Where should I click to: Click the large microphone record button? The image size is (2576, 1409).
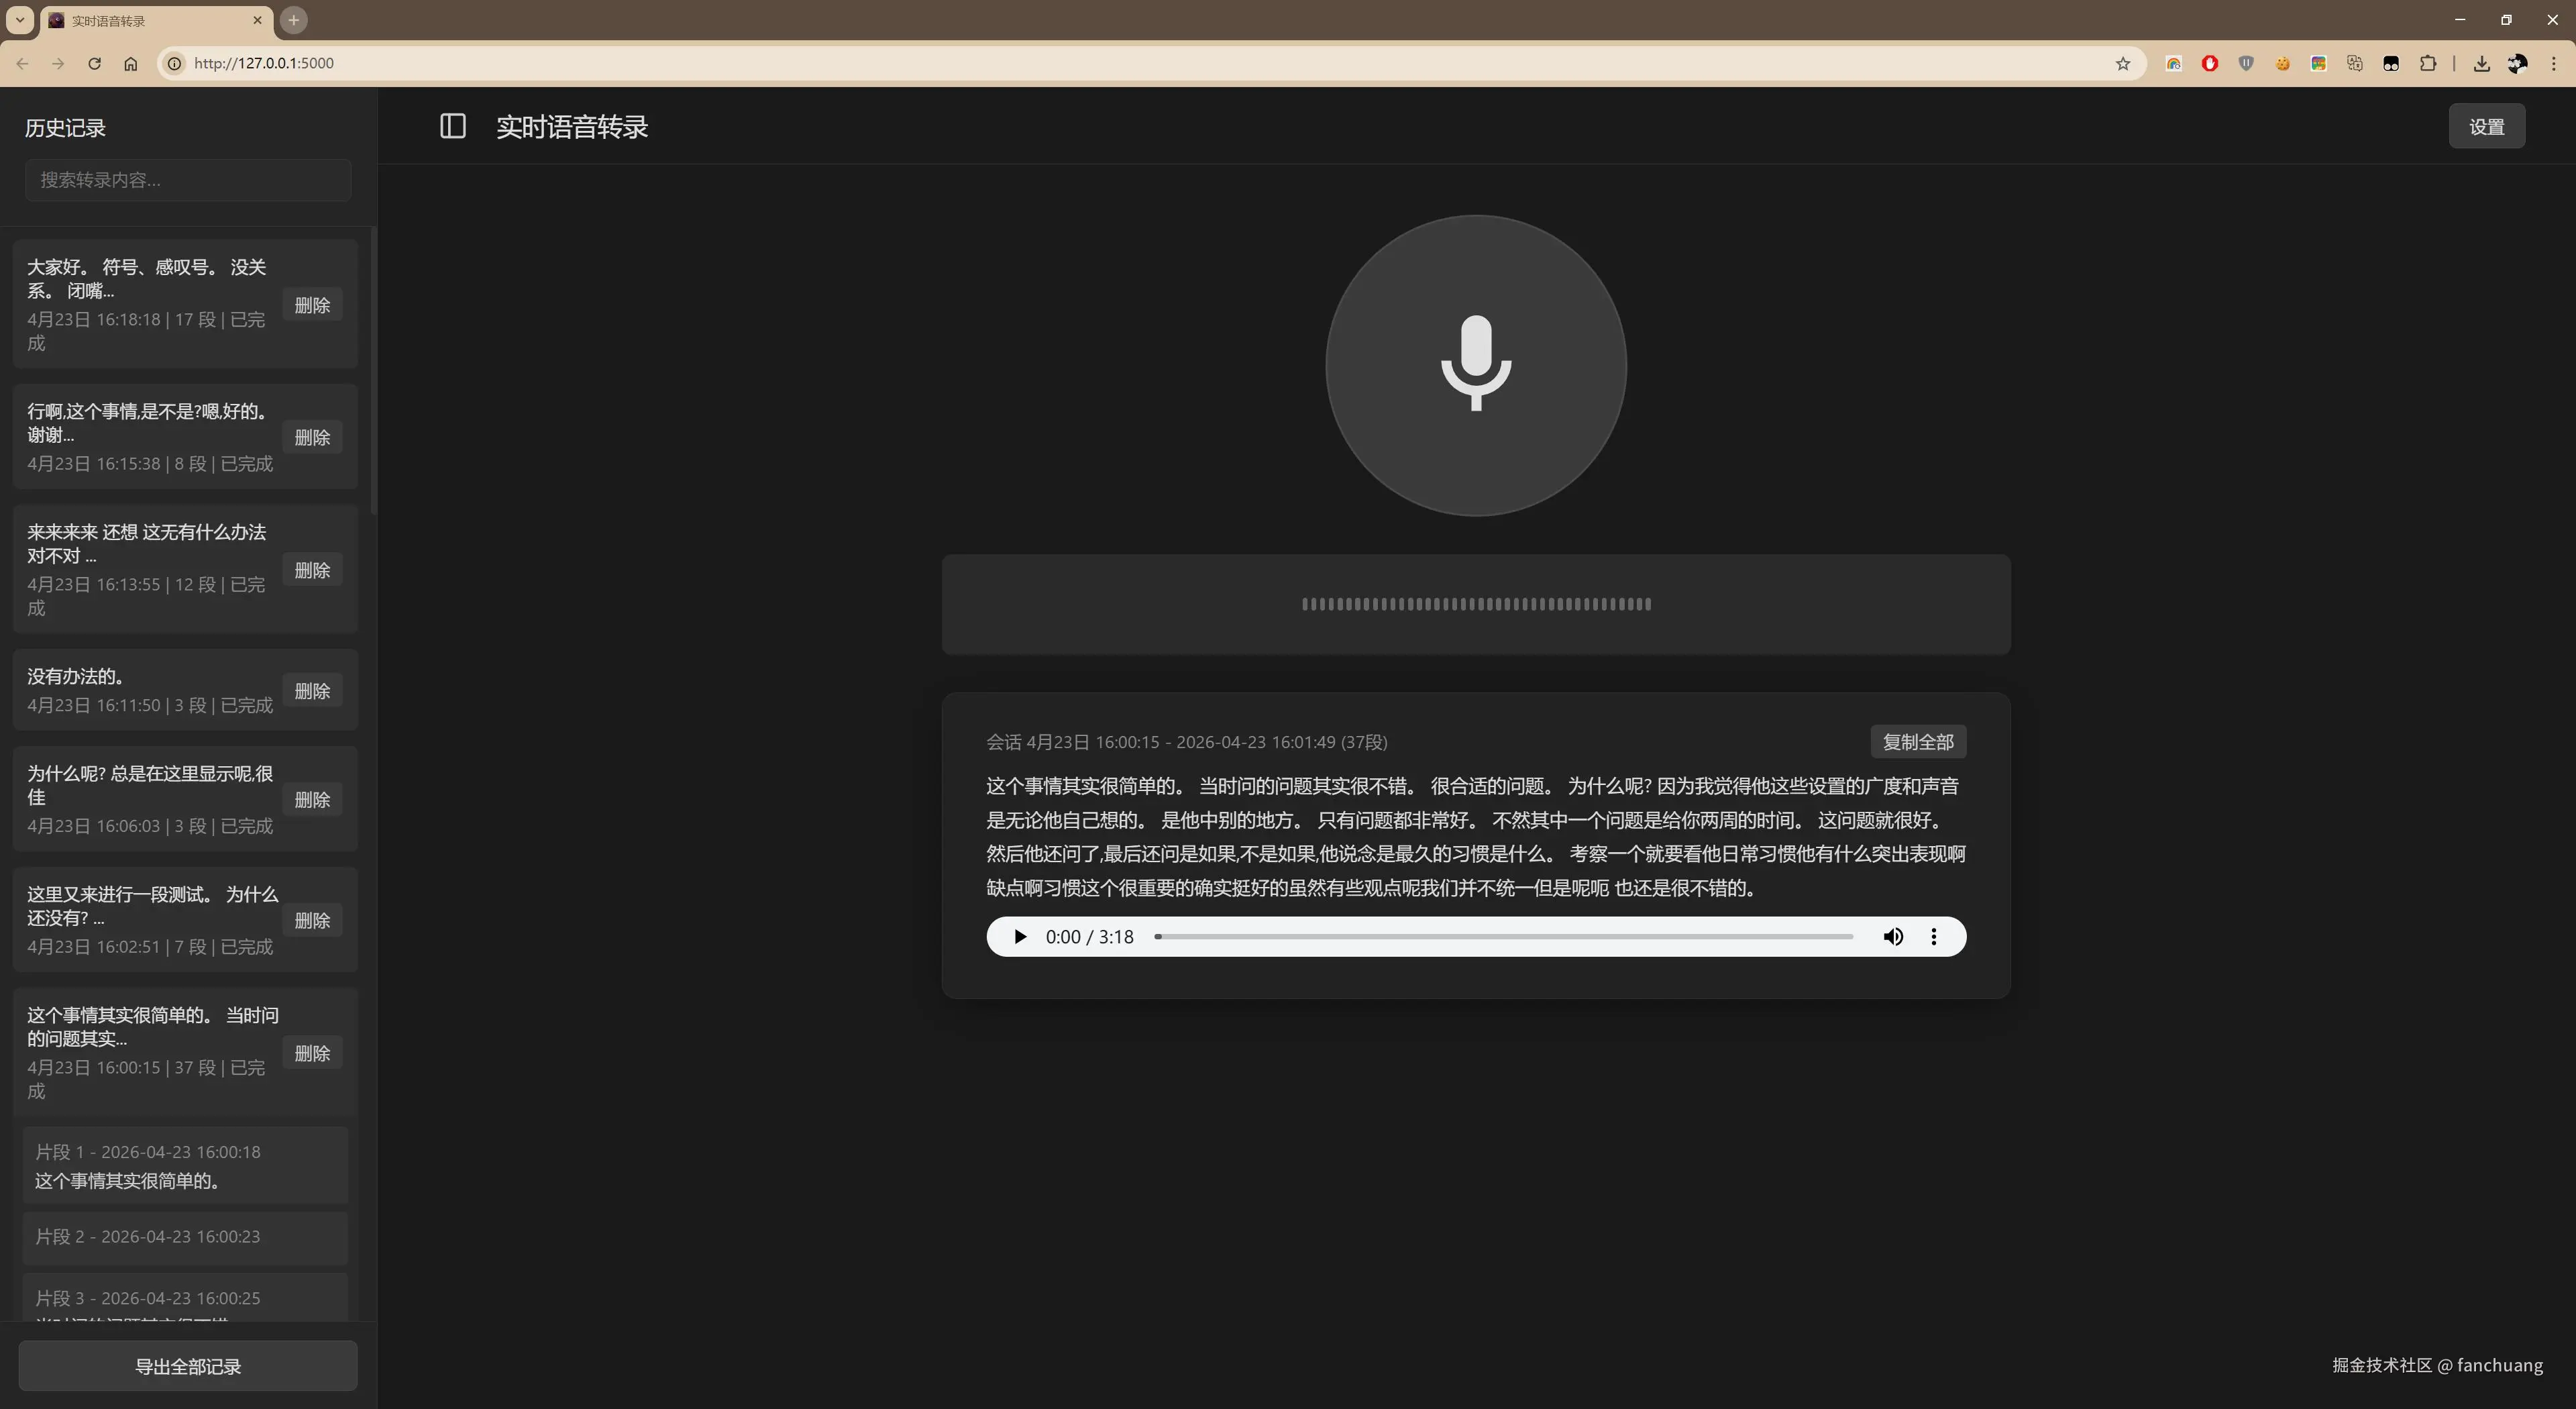click(1475, 365)
